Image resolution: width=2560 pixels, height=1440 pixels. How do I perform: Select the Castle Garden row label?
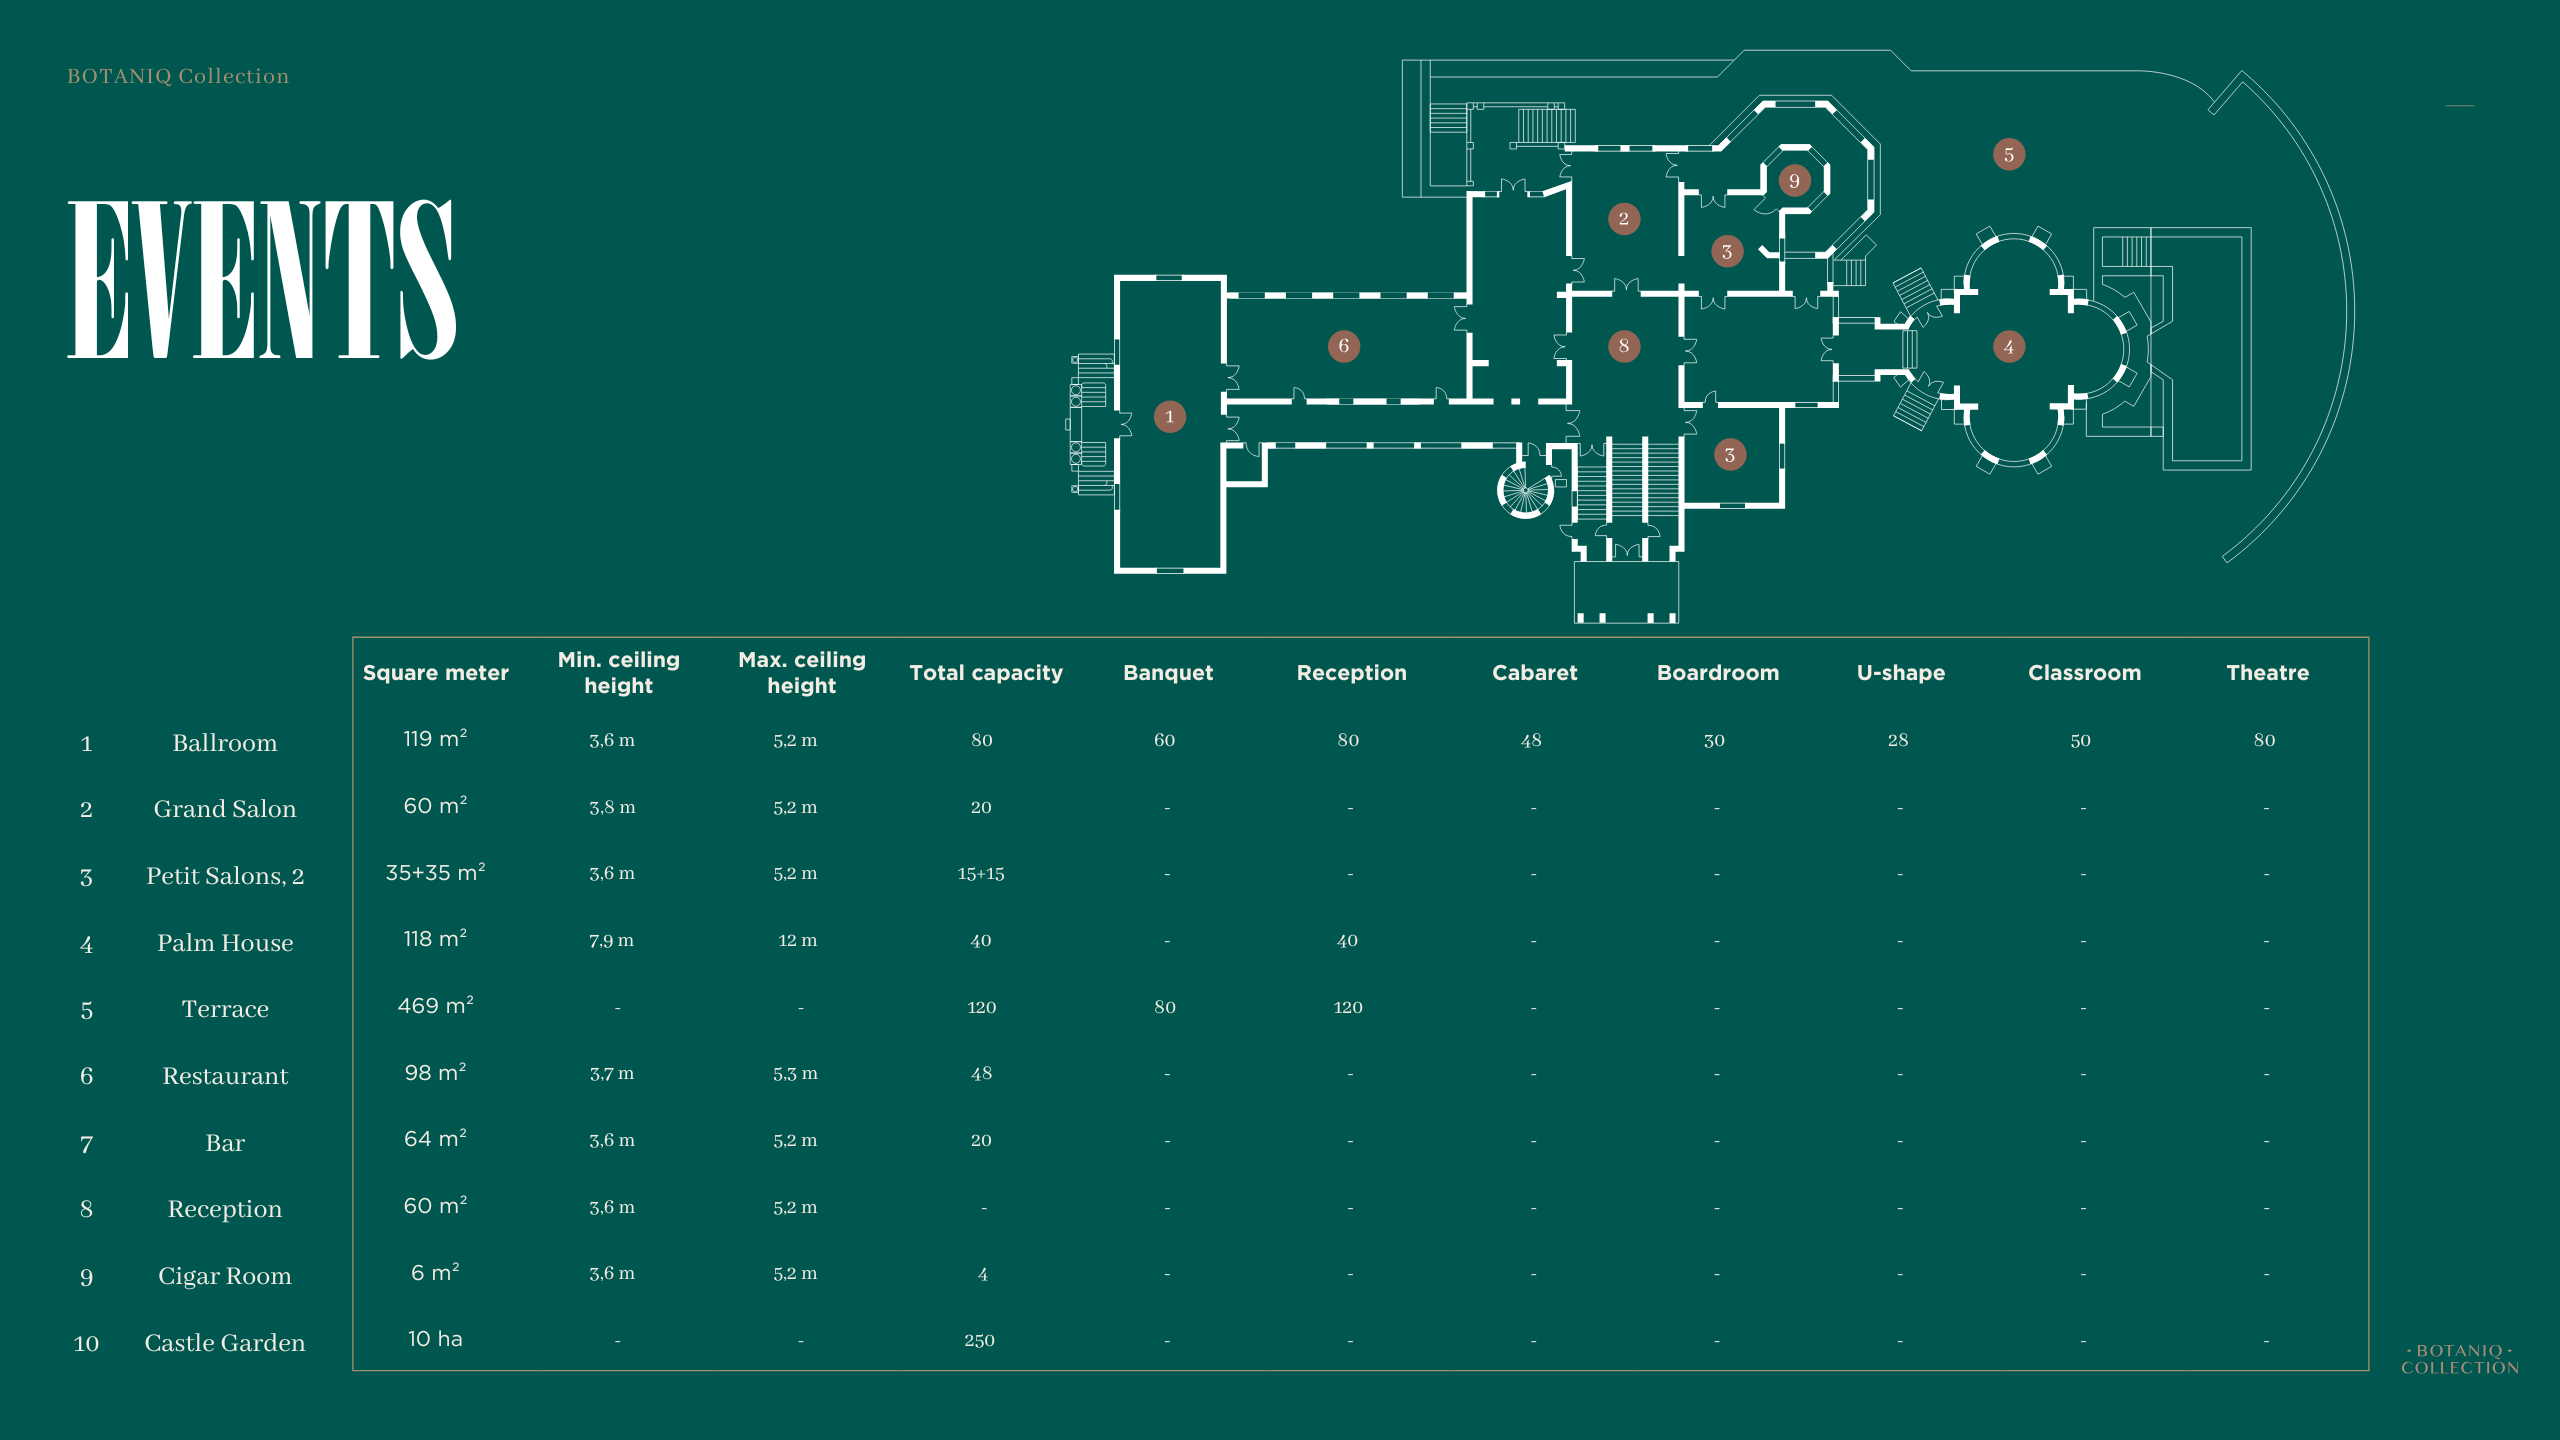(x=224, y=1343)
